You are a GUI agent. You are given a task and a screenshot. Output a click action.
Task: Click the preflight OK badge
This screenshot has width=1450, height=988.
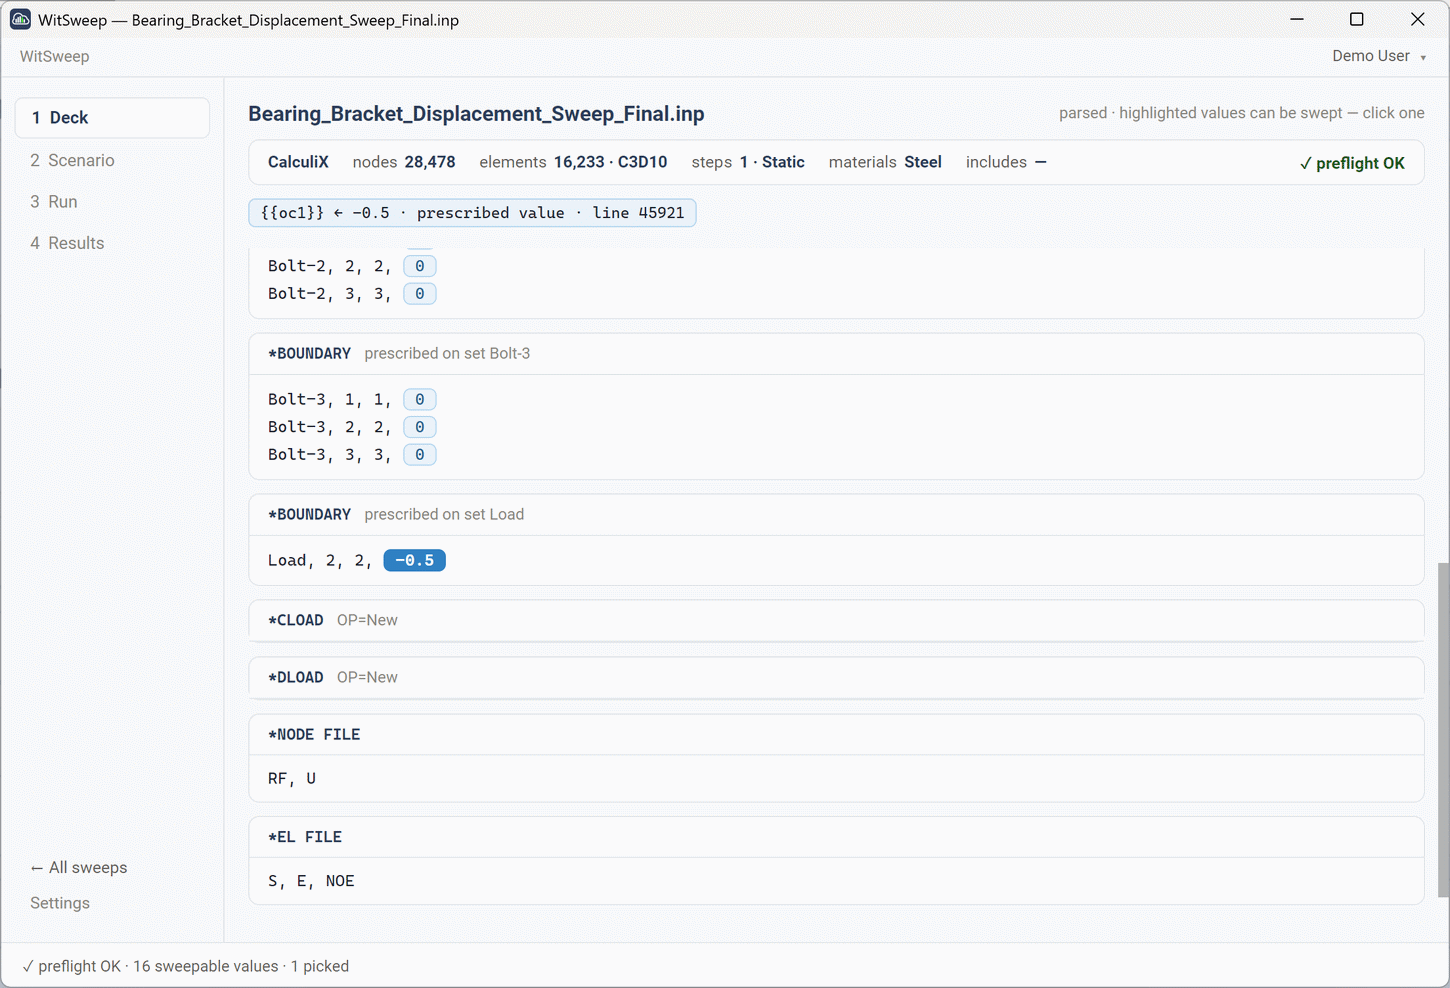coord(1352,163)
